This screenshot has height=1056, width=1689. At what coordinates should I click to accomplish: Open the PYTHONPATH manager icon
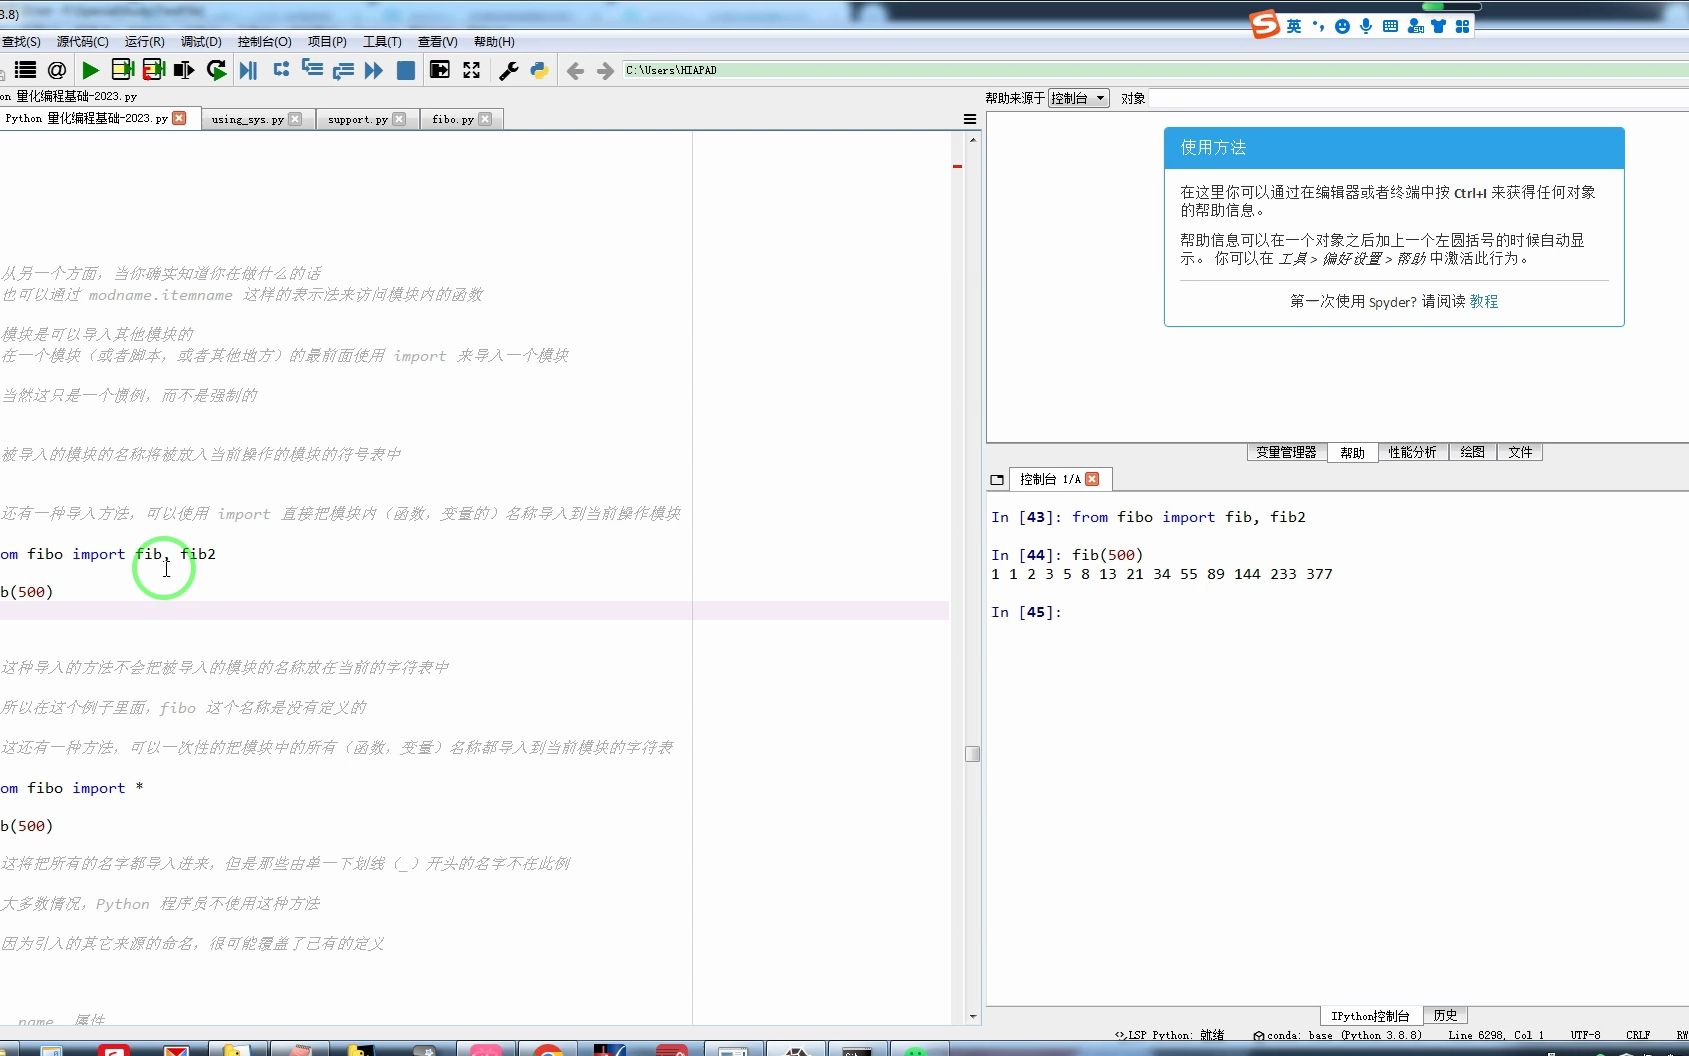click(x=539, y=70)
